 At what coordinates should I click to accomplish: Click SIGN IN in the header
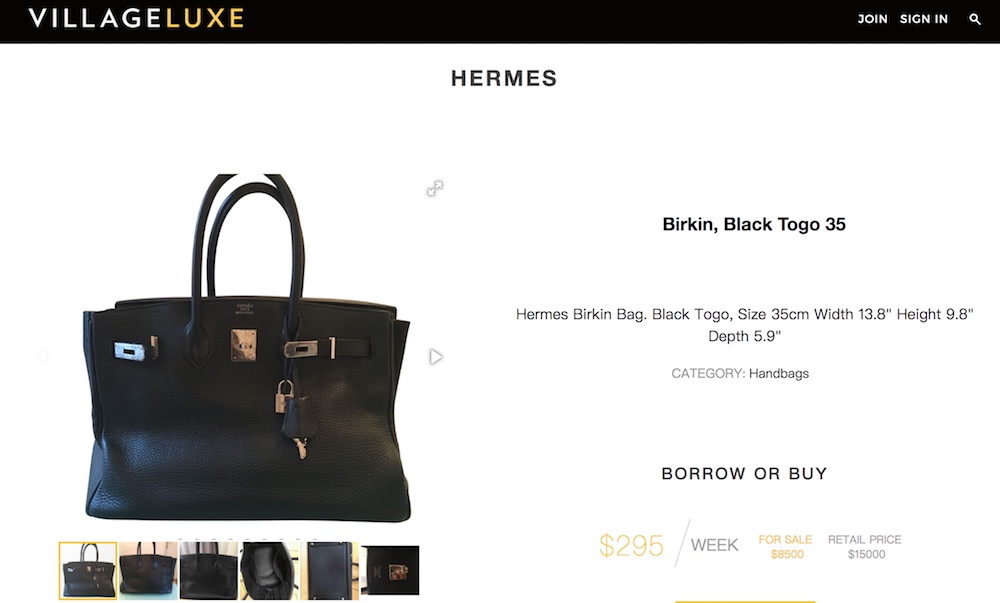point(923,19)
